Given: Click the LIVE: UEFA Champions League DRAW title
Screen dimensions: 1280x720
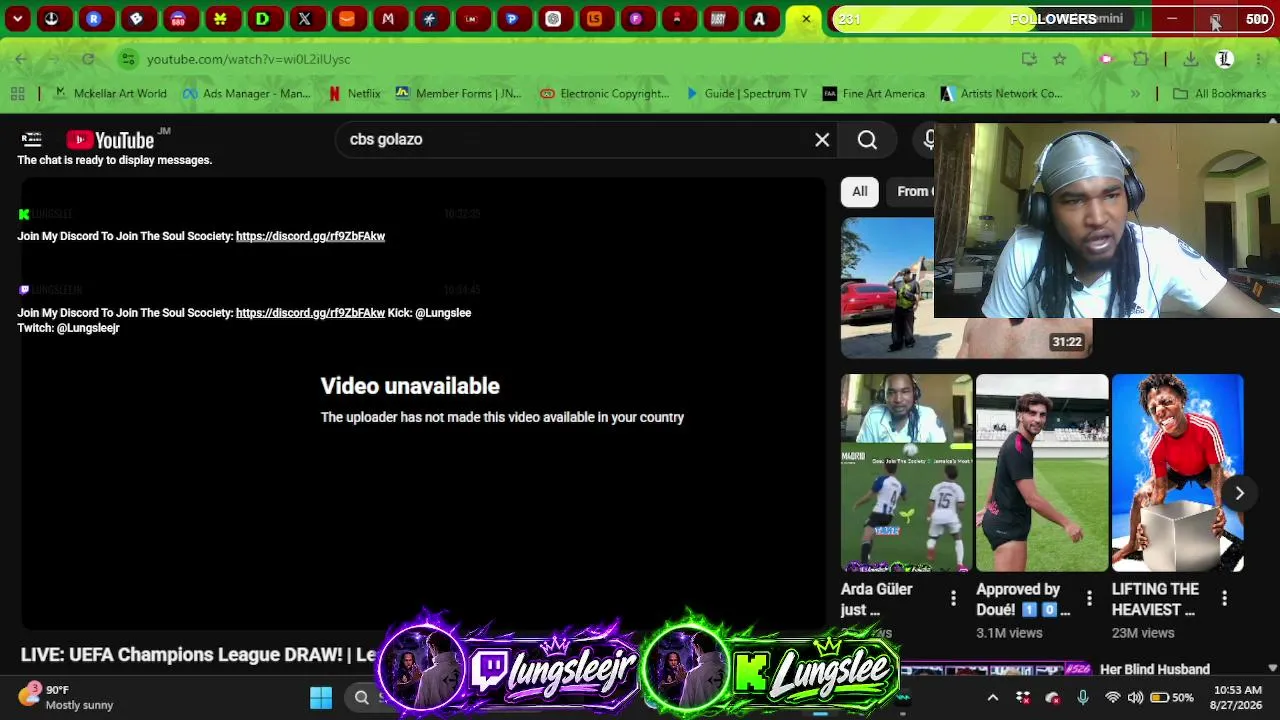Looking at the screenshot, I should (x=198, y=655).
